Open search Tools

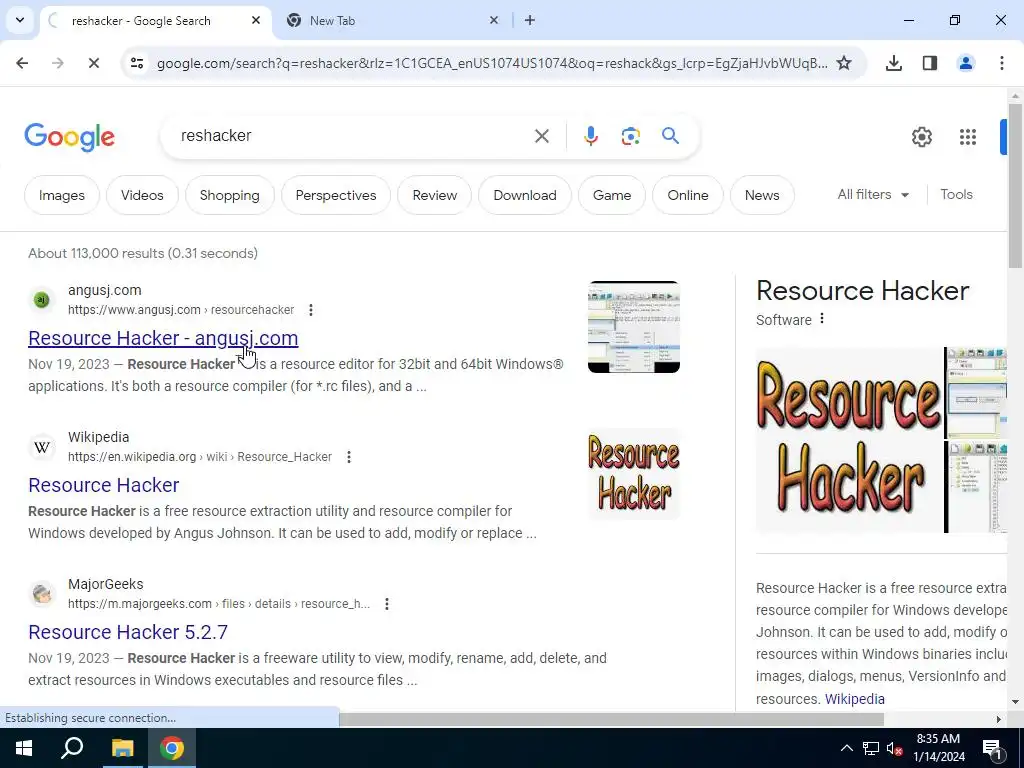click(x=956, y=195)
